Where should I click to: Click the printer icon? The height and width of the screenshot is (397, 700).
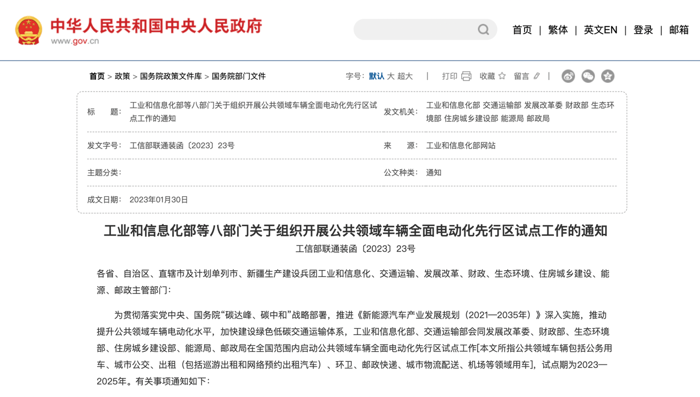(466, 76)
